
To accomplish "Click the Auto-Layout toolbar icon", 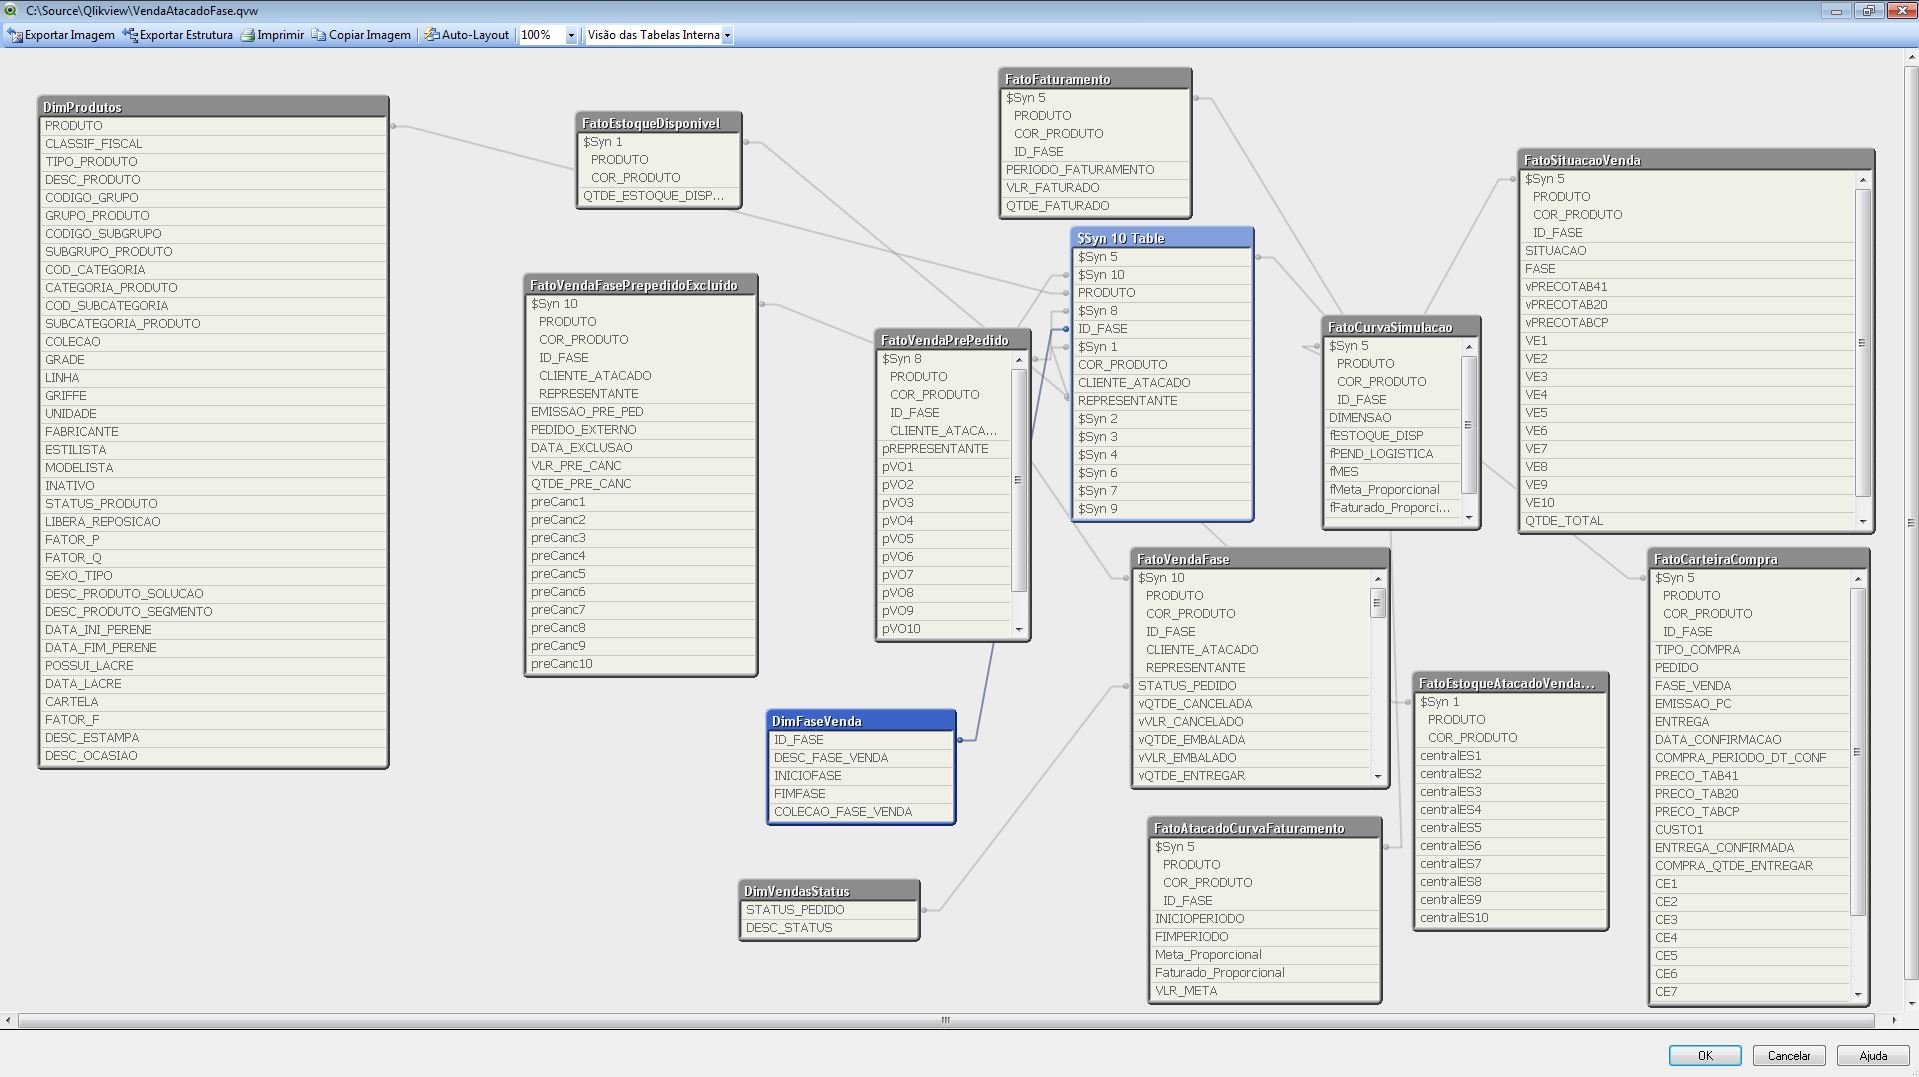I will pyautogui.click(x=432, y=35).
